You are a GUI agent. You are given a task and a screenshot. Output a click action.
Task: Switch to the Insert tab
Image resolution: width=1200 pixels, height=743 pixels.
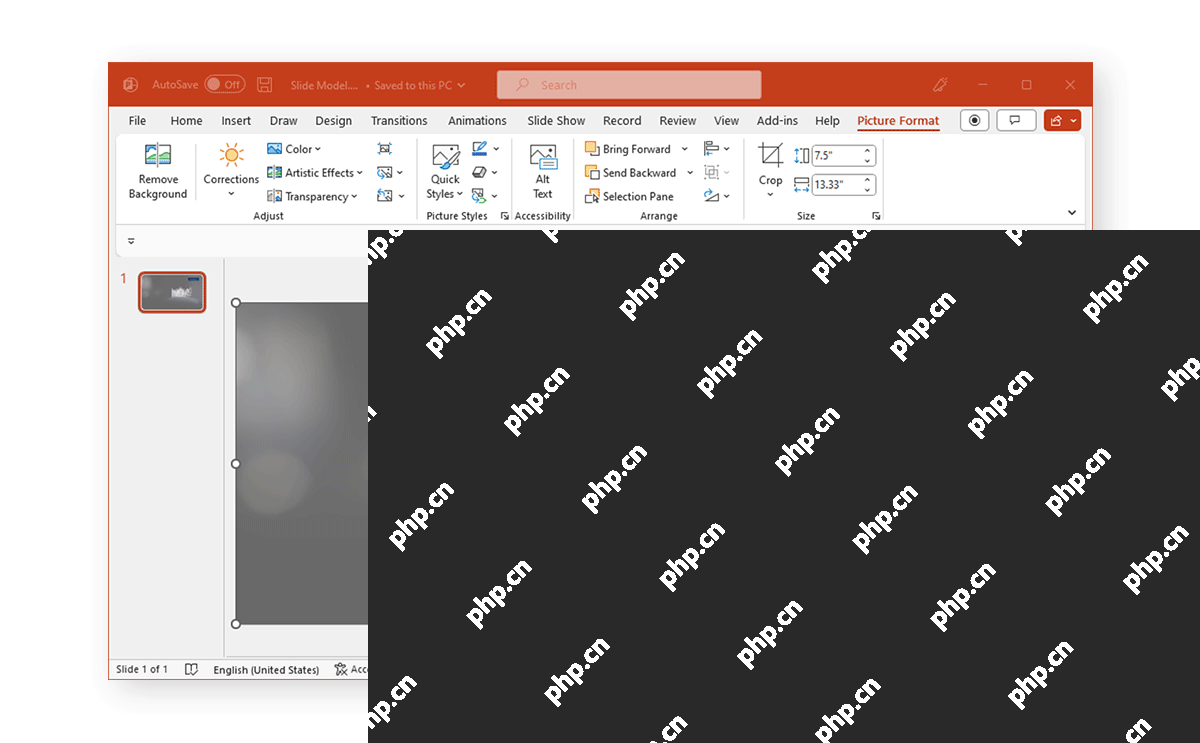236,121
